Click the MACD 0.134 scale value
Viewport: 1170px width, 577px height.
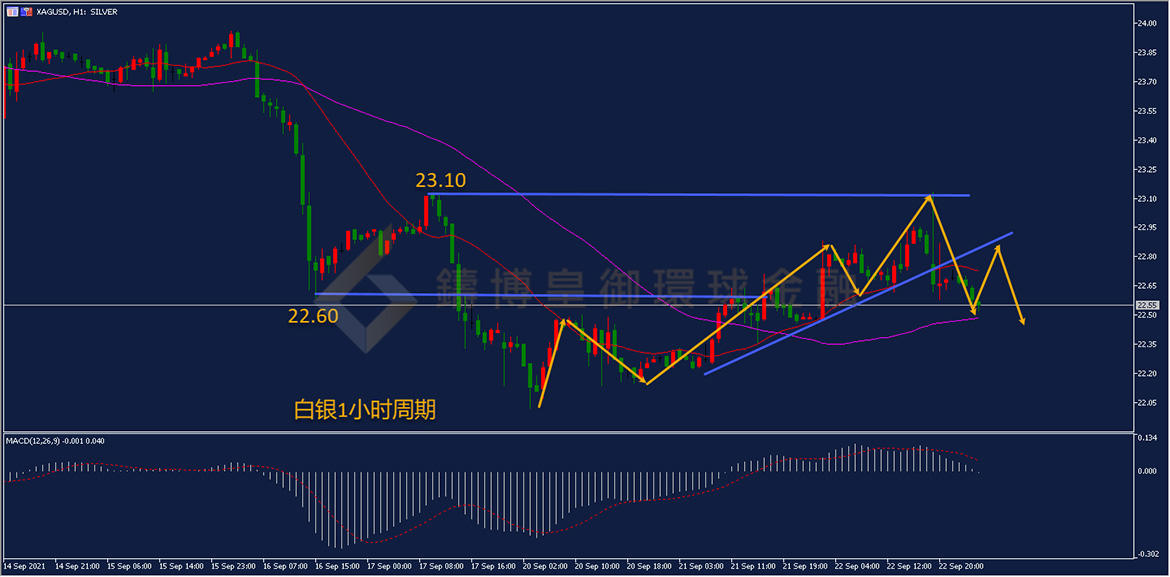[1146, 438]
